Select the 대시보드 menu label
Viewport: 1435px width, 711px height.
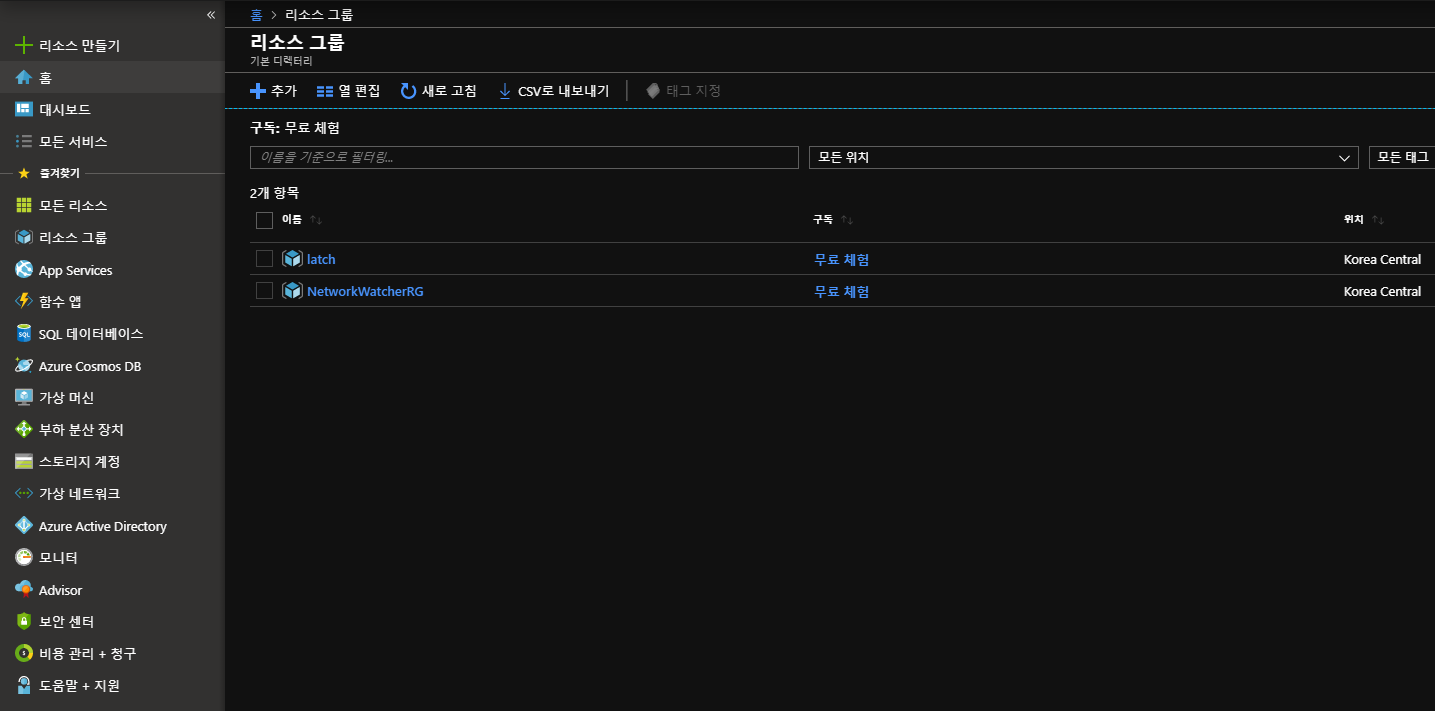click(65, 109)
